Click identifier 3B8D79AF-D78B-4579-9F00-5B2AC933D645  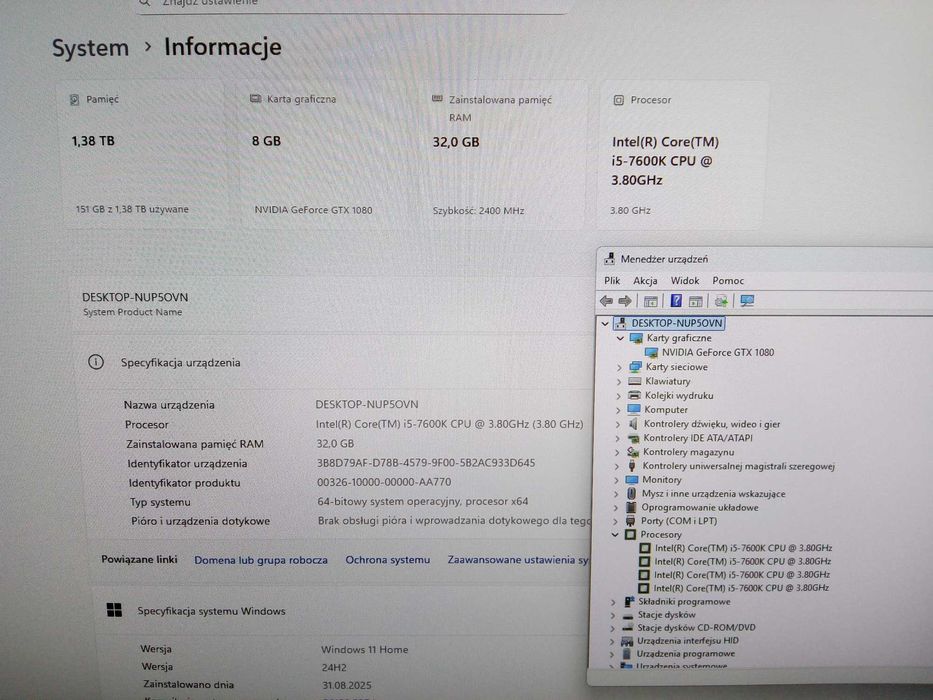coord(425,463)
